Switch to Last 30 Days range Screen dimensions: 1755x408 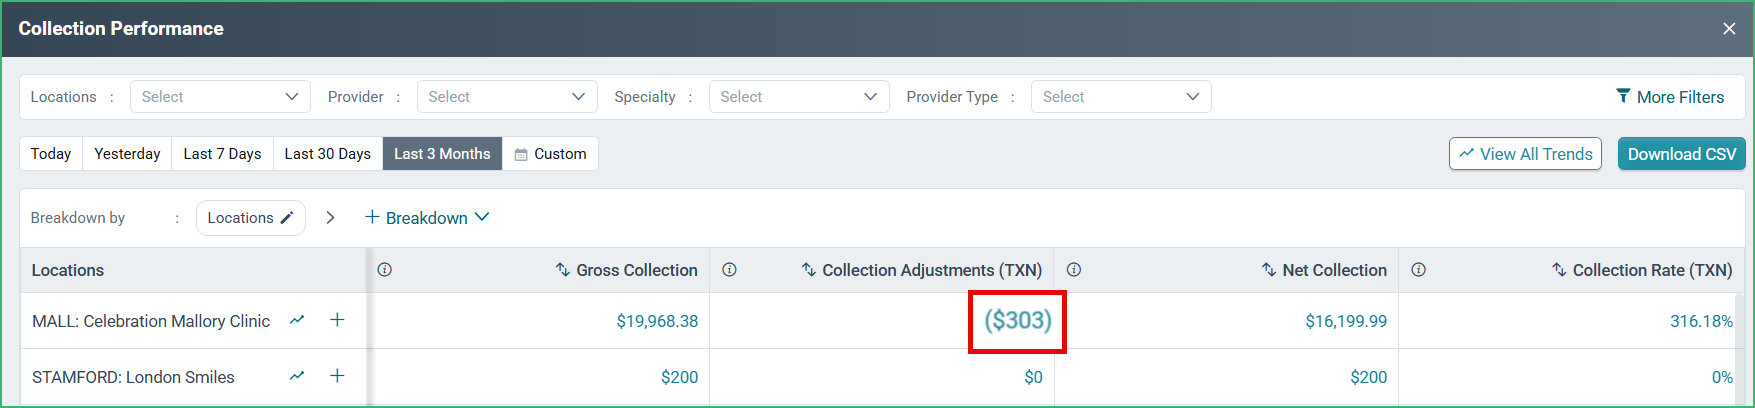(x=327, y=154)
